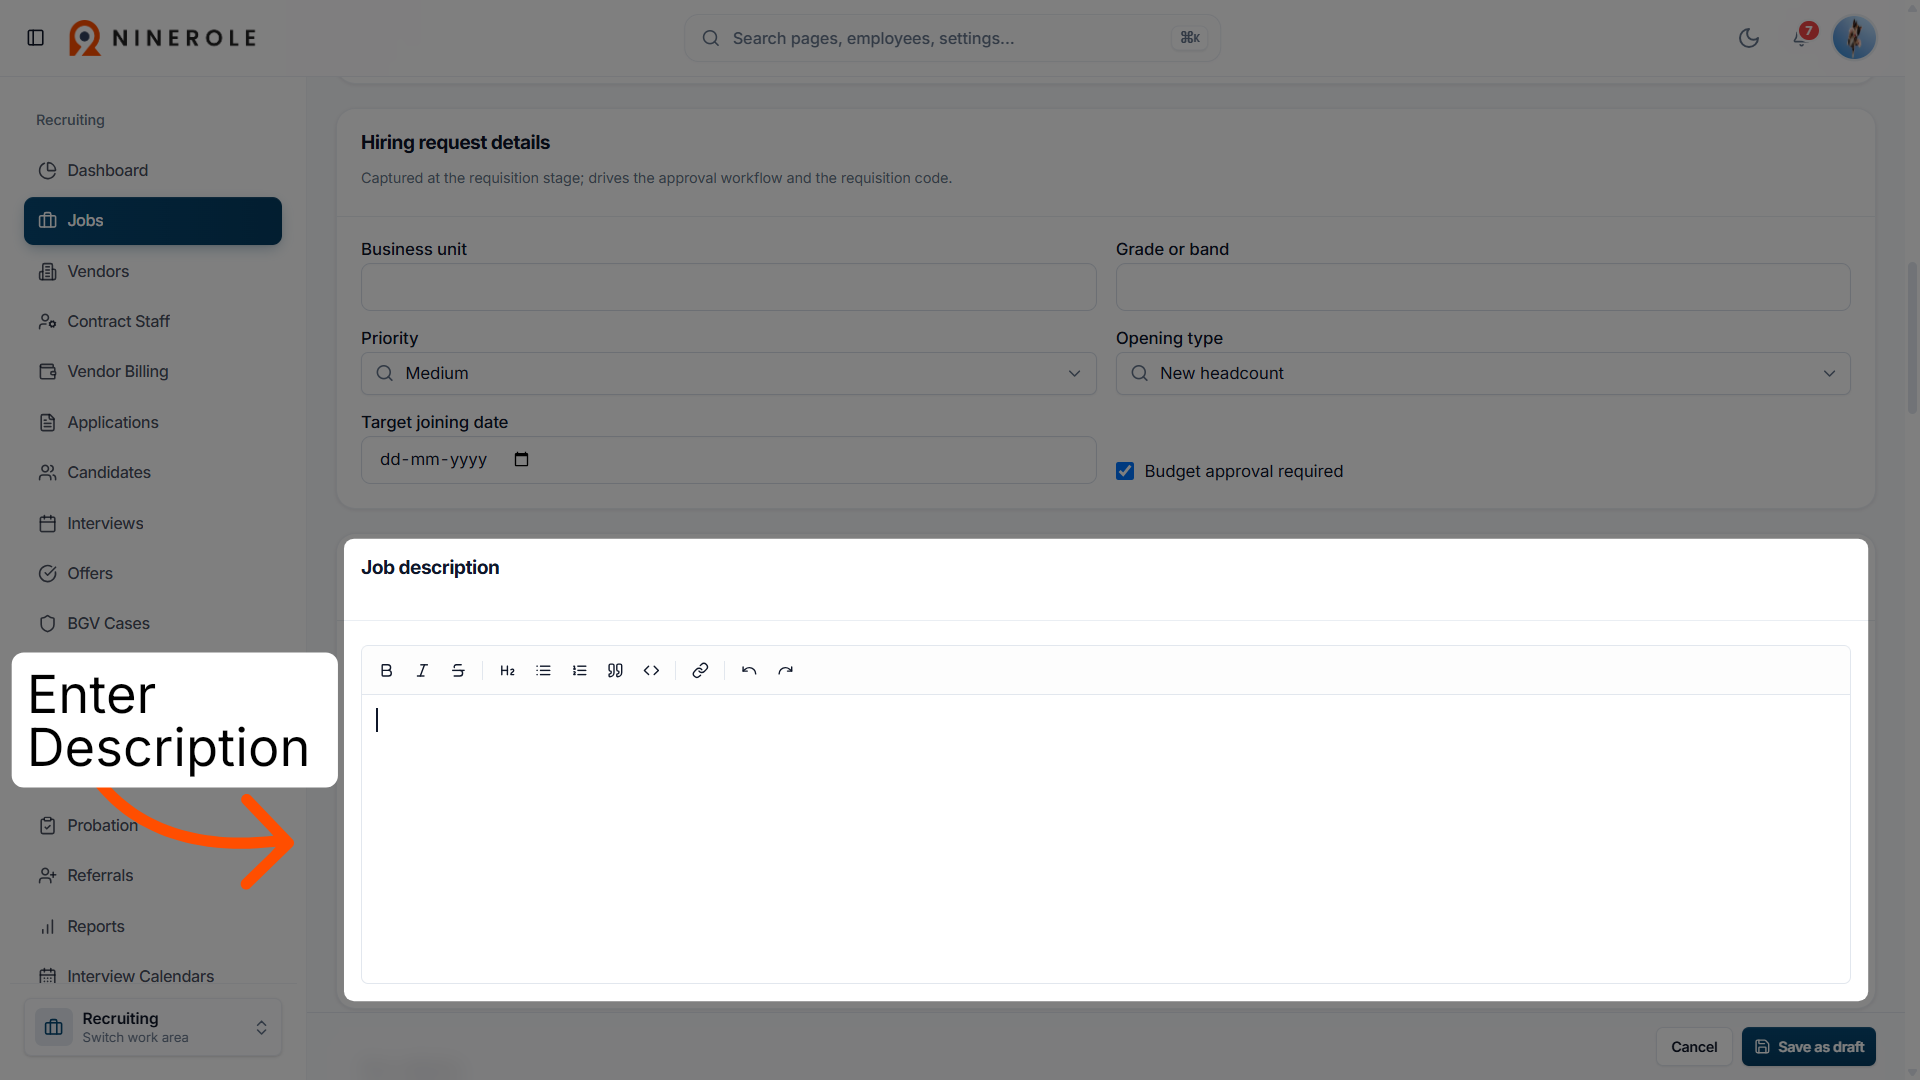Image resolution: width=1920 pixels, height=1080 pixels.
Task: Open Vendor Billing page
Action: point(153,371)
